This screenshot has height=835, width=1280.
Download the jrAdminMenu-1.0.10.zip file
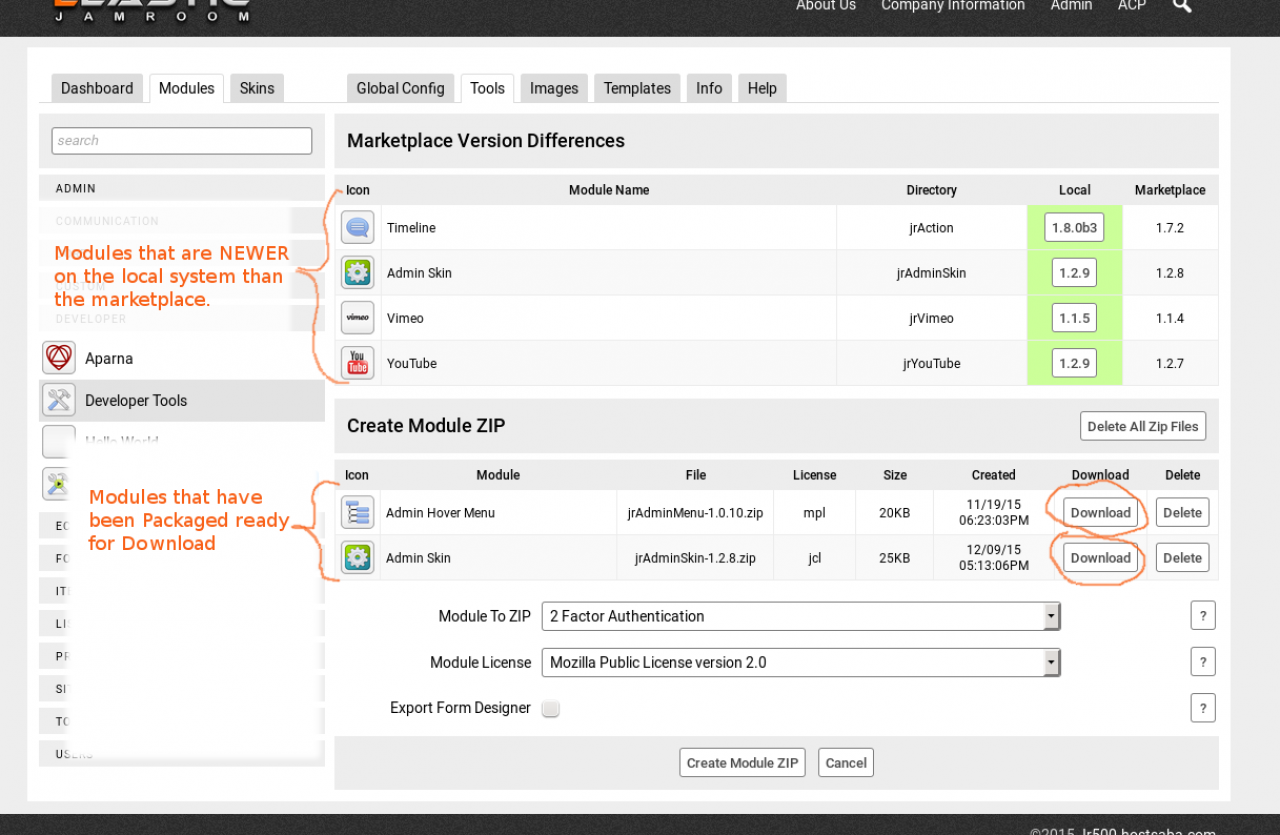pyautogui.click(x=1100, y=513)
